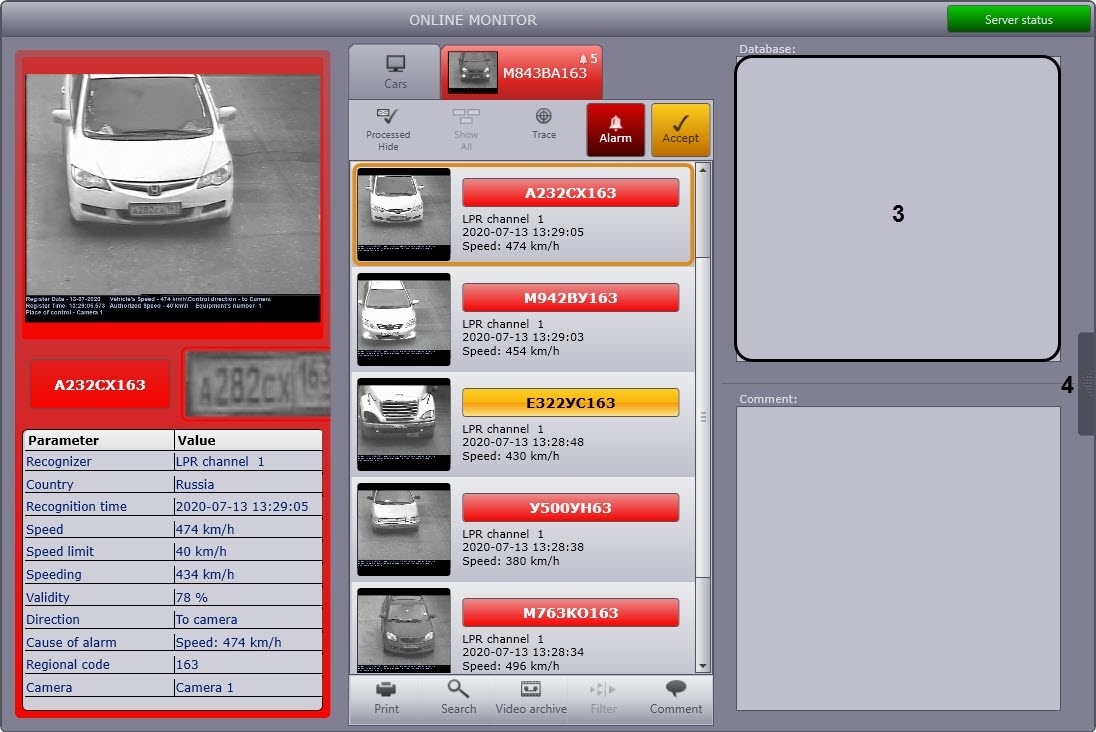Select the M942BY163 plate entry
The image size is (1096, 732).
click(570, 298)
